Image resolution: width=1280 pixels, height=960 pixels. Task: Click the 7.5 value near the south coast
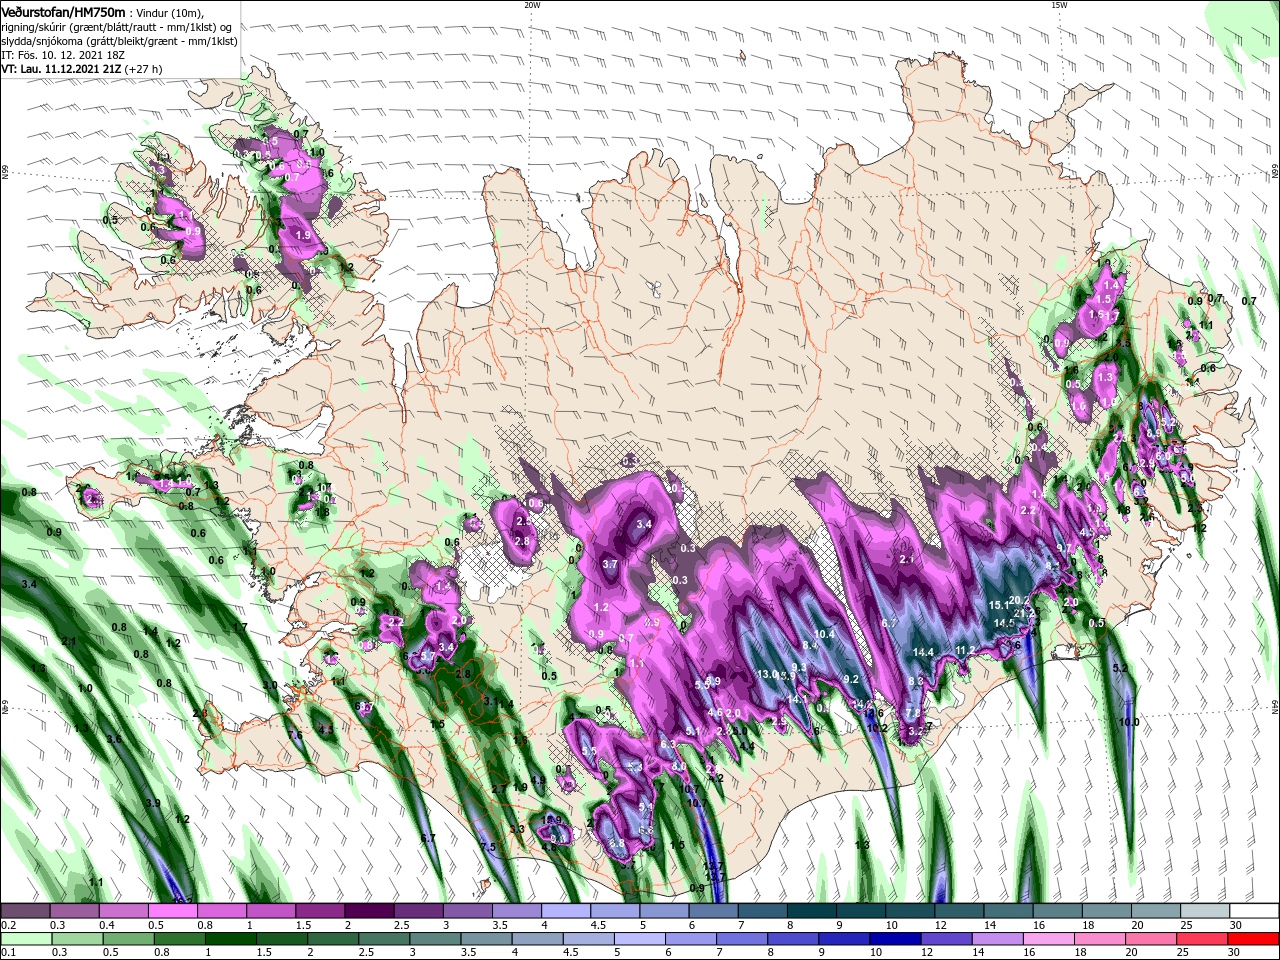[x=488, y=847]
